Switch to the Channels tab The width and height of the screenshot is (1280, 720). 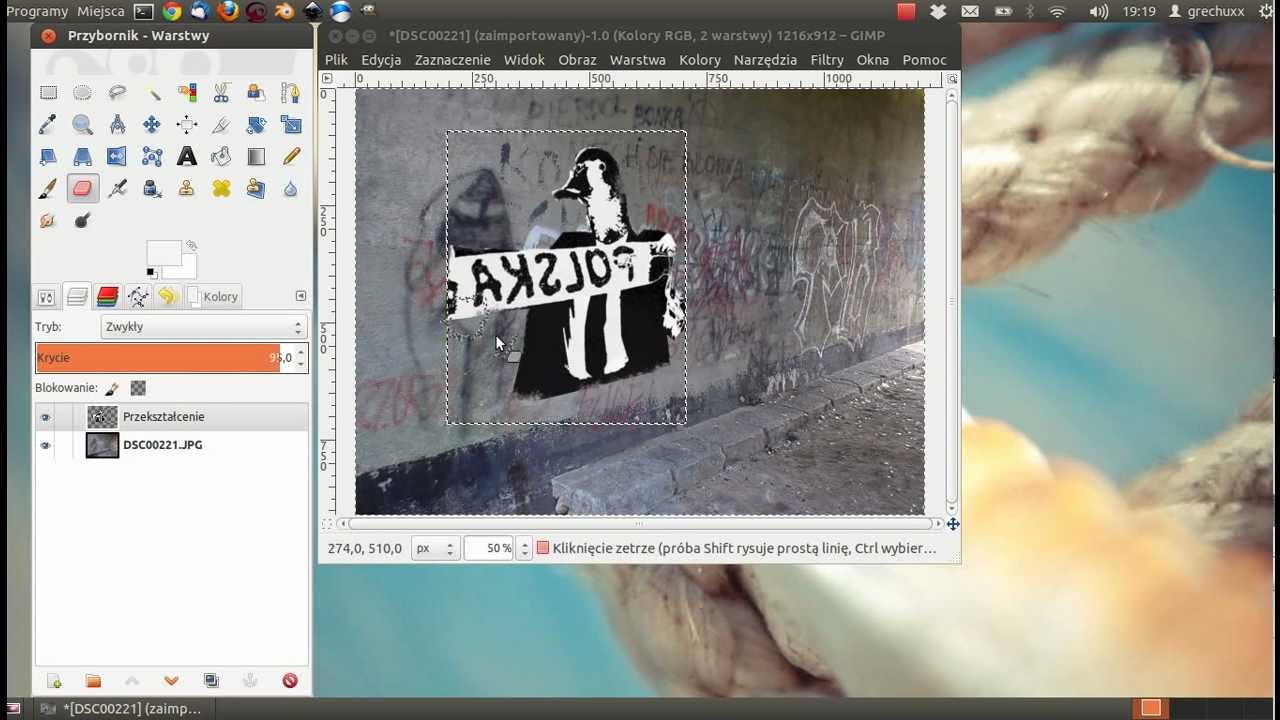[x=107, y=297]
